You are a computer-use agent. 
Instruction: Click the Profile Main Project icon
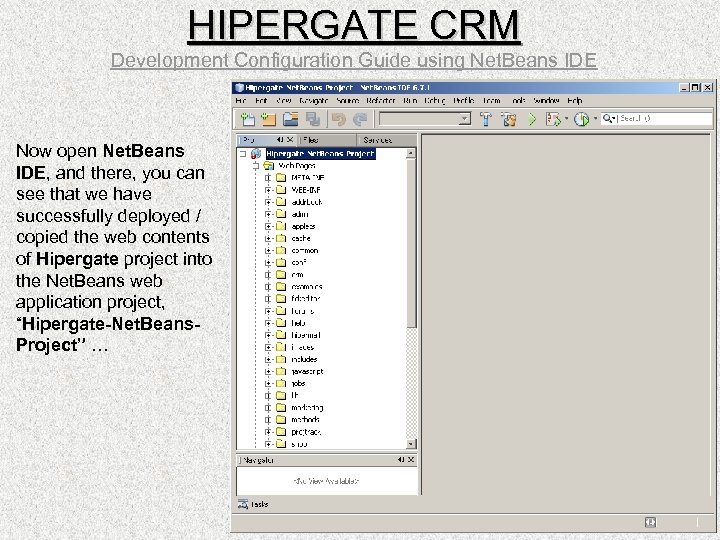tap(582, 119)
